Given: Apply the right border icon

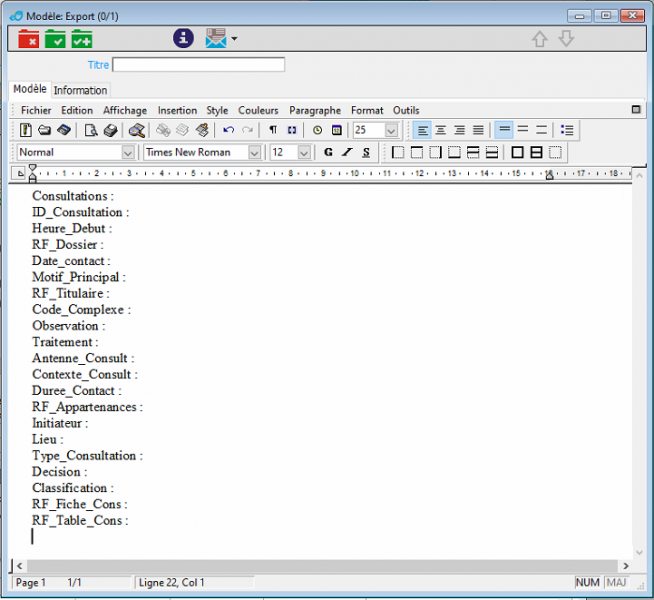Looking at the screenshot, I should [x=435, y=152].
